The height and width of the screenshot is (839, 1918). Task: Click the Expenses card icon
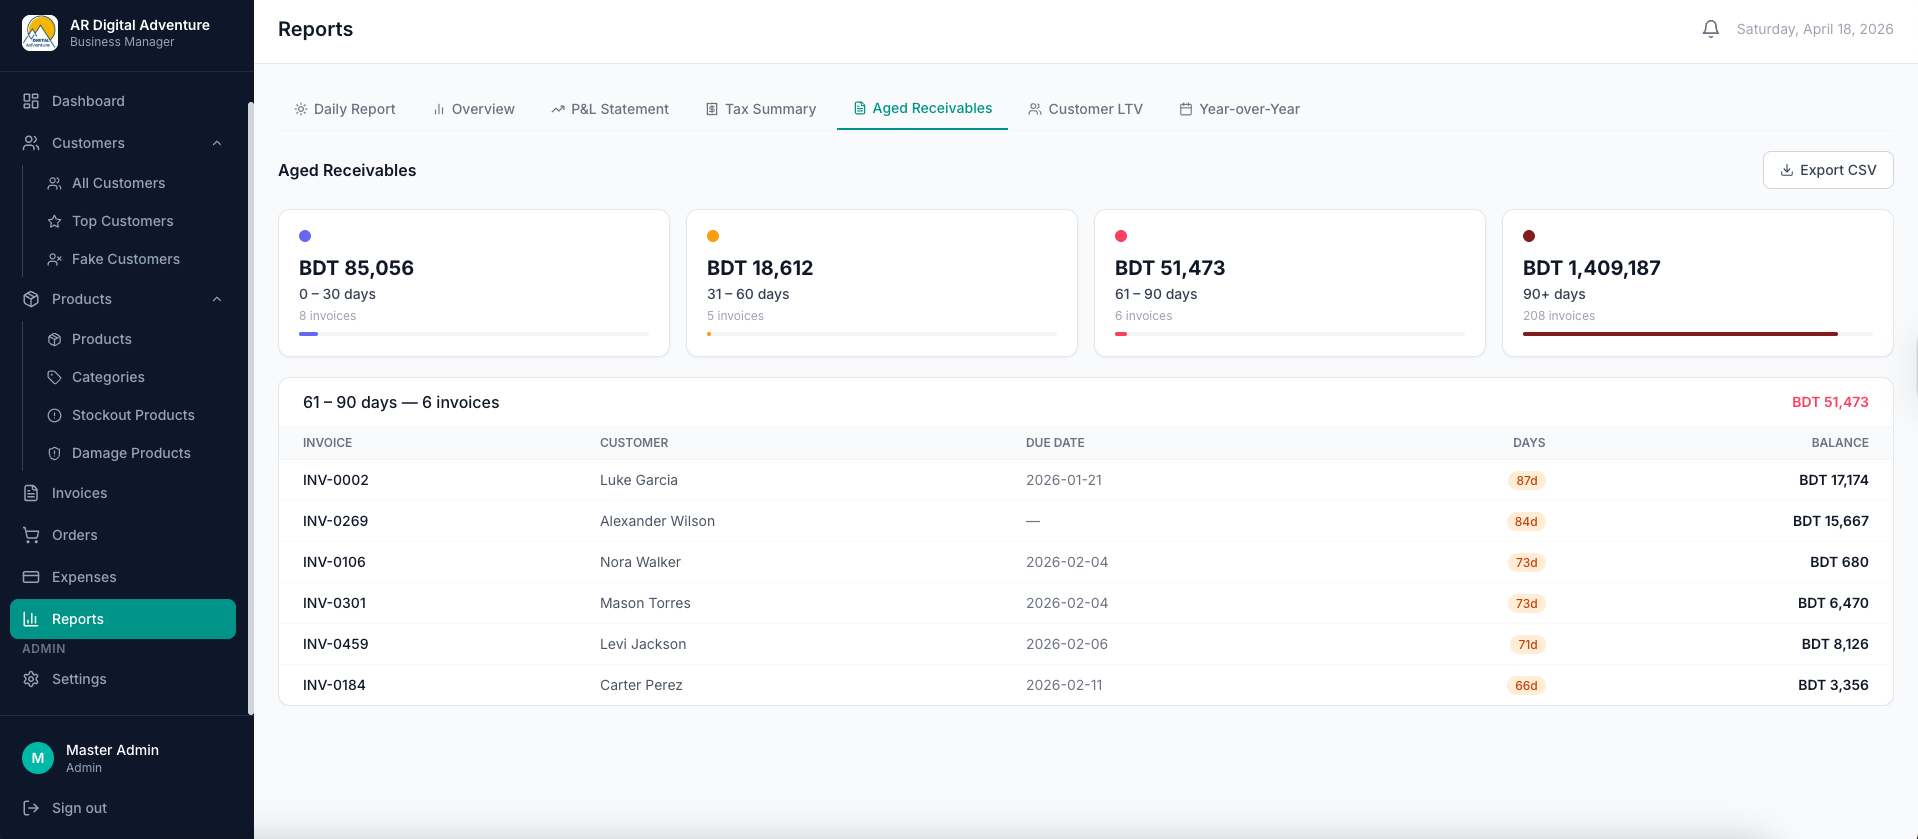coord(31,577)
